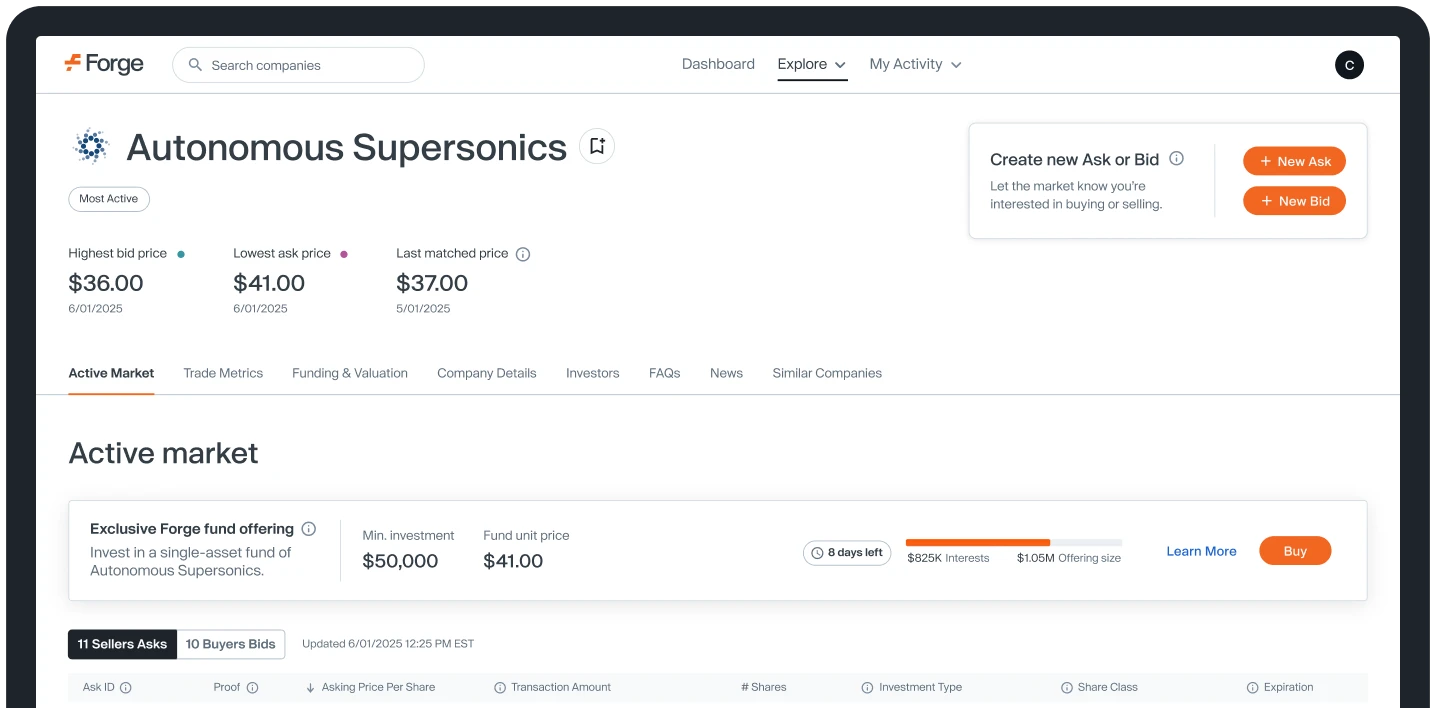Open the Trade Metrics tab
This screenshot has height=708, width=1436.
[x=223, y=373]
